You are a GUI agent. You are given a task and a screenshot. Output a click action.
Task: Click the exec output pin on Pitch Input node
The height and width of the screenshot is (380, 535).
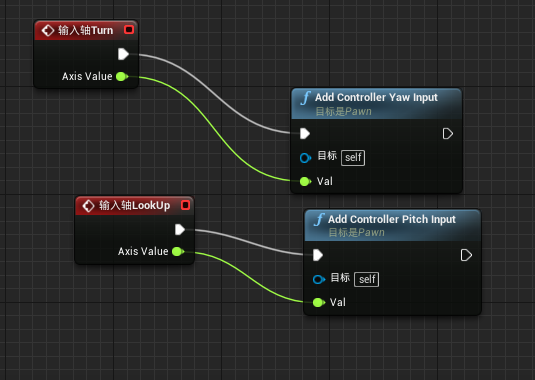466,255
